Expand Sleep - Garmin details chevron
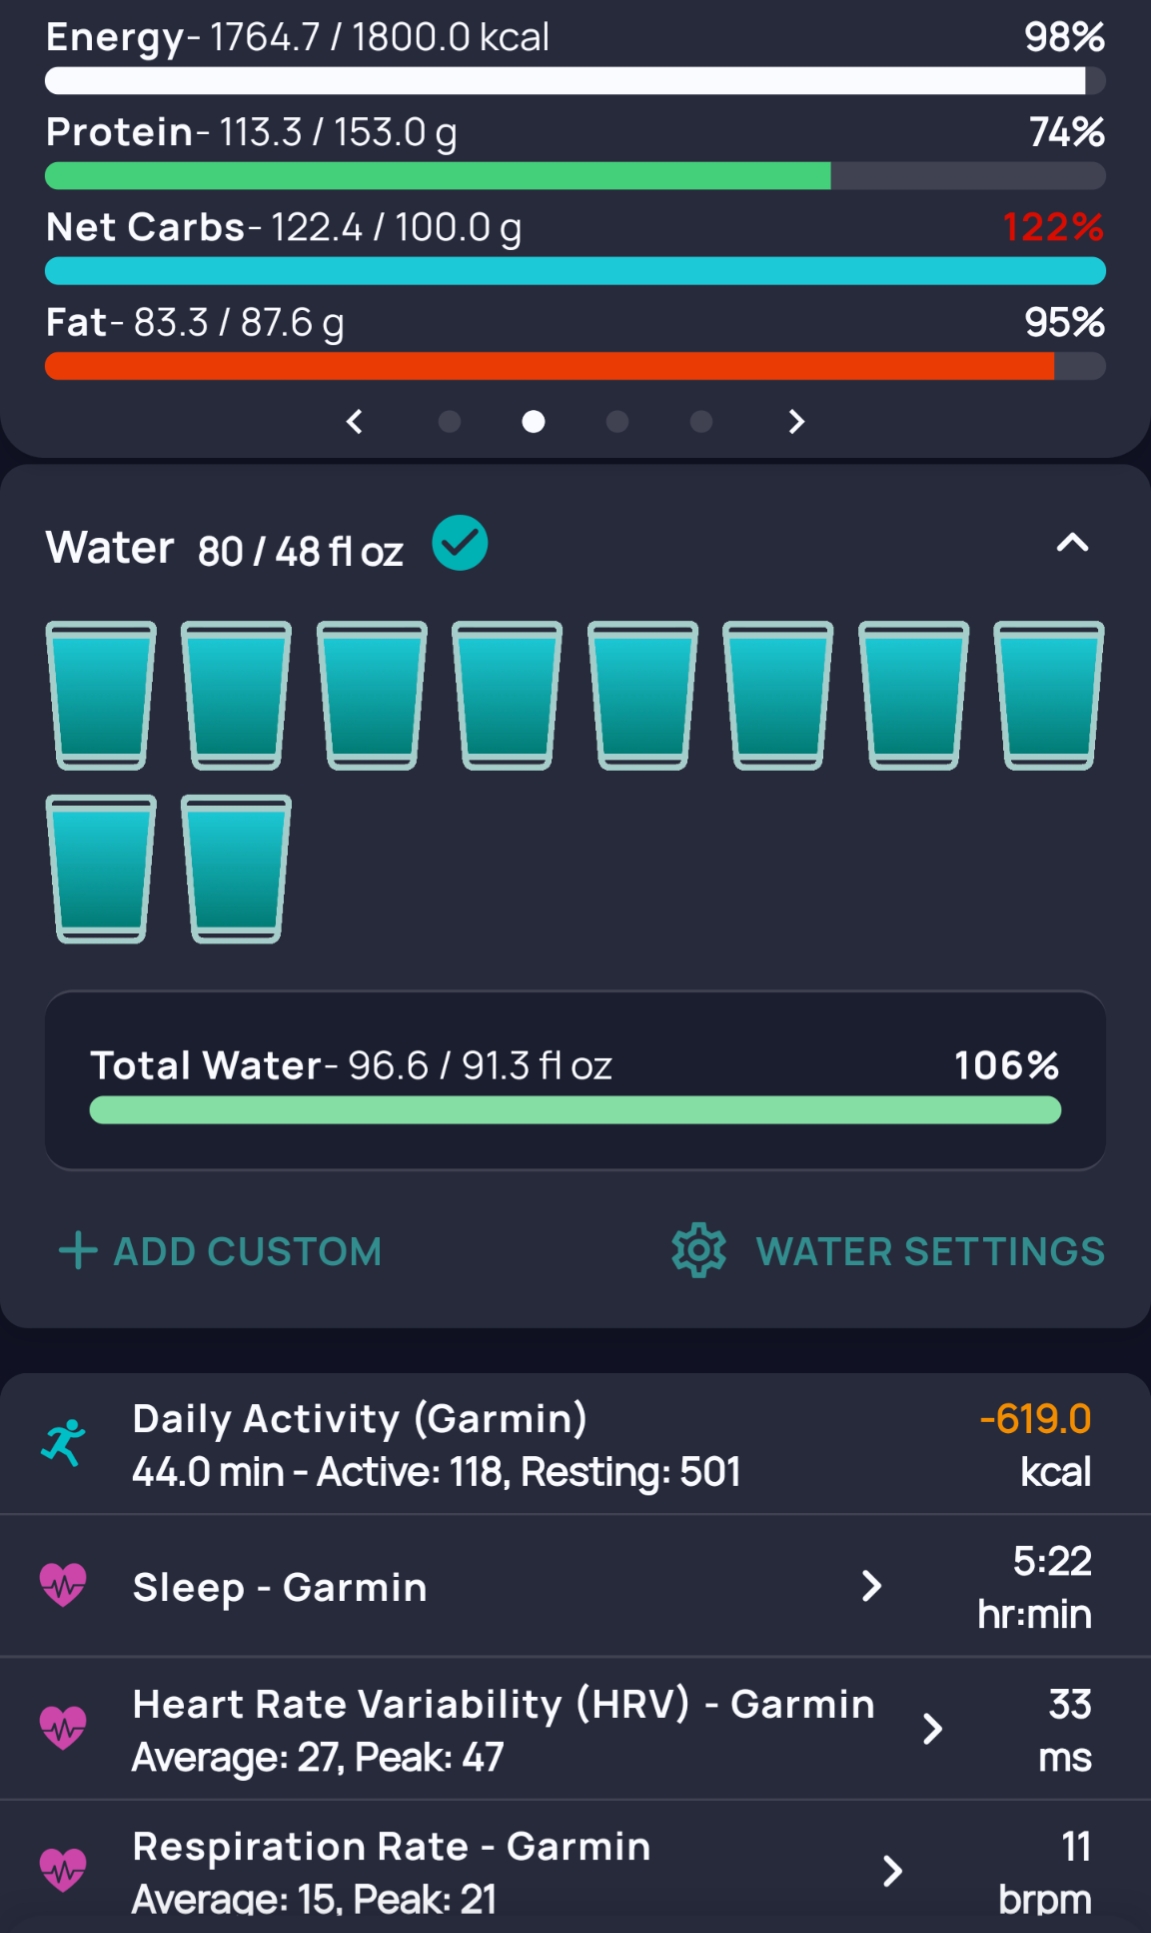Screen dimensions: 1151x1933 point(872,1585)
